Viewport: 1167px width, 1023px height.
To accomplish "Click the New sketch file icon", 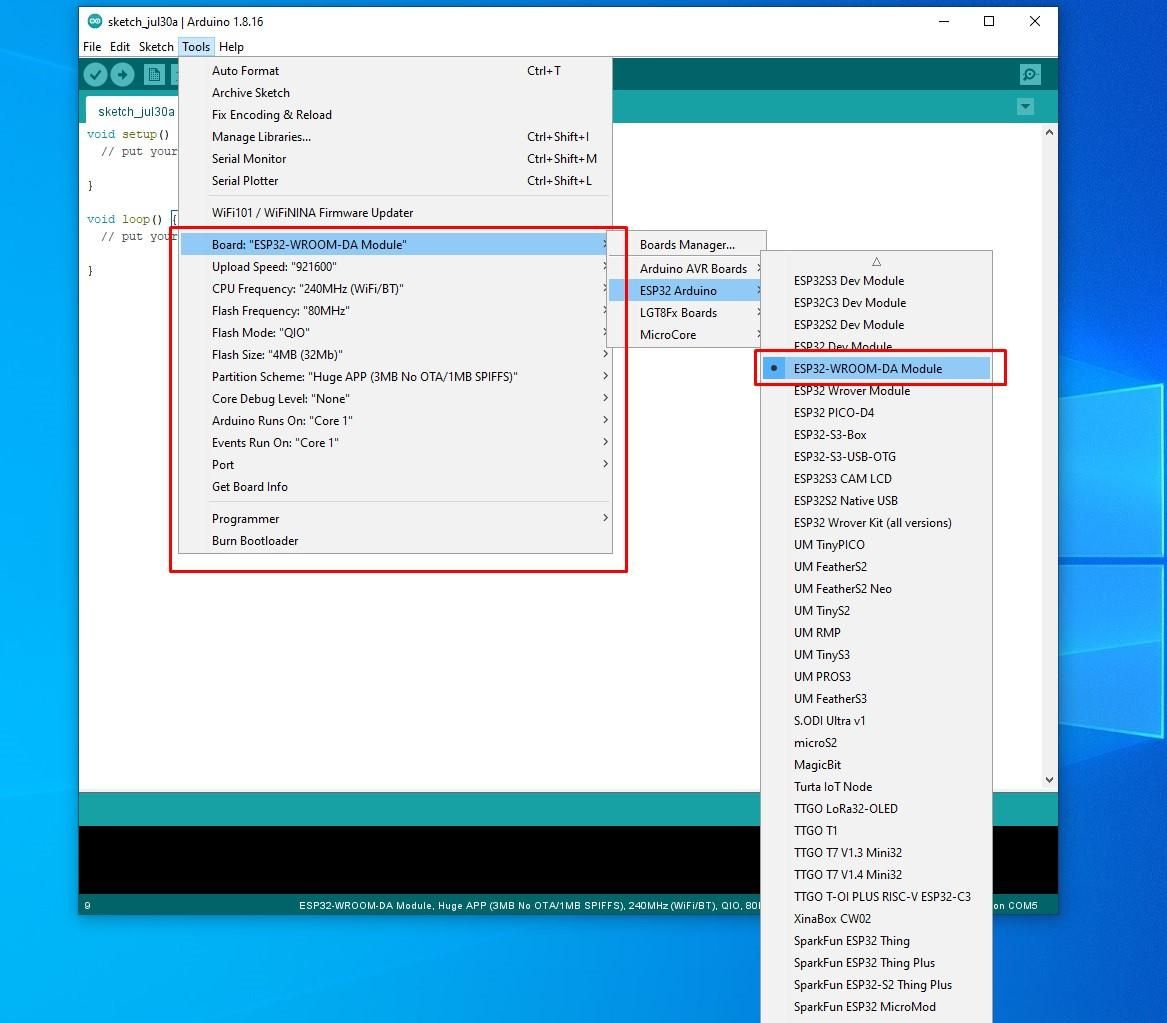I will 154,74.
